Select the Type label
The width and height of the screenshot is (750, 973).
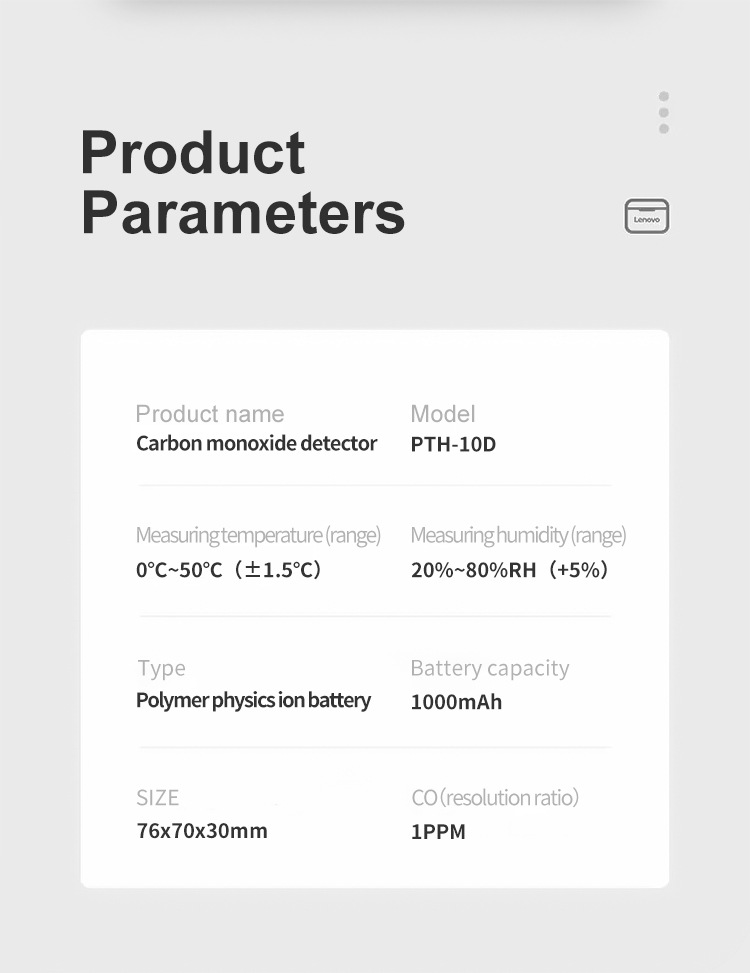(161, 668)
